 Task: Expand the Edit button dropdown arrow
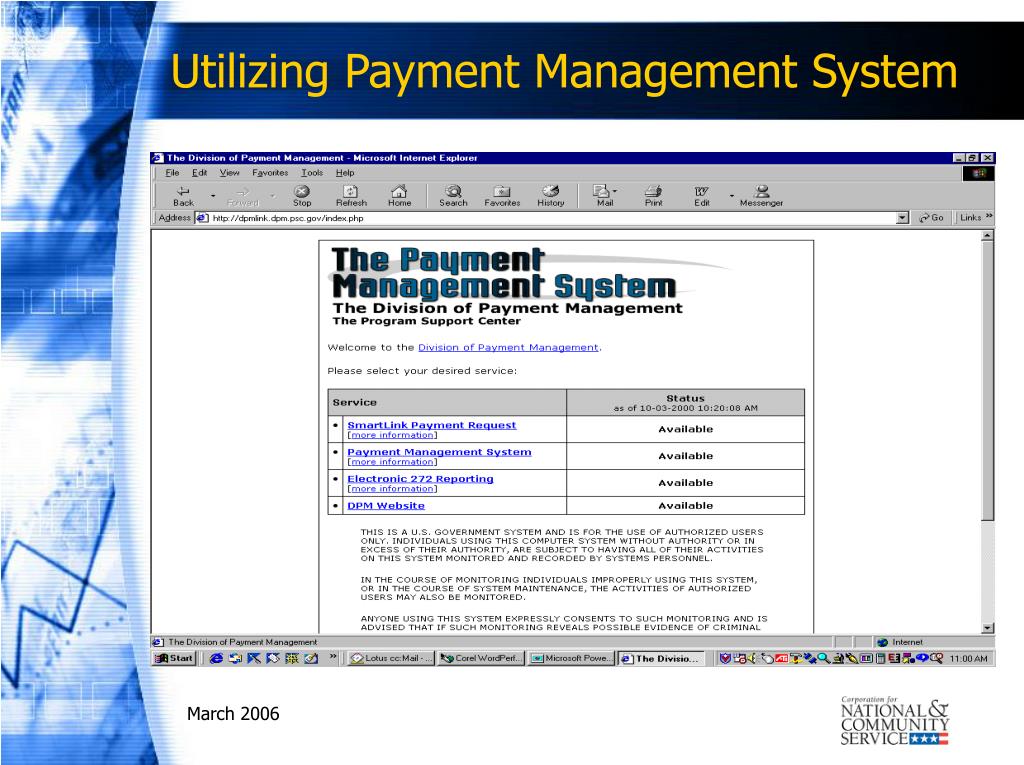[731, 196]
